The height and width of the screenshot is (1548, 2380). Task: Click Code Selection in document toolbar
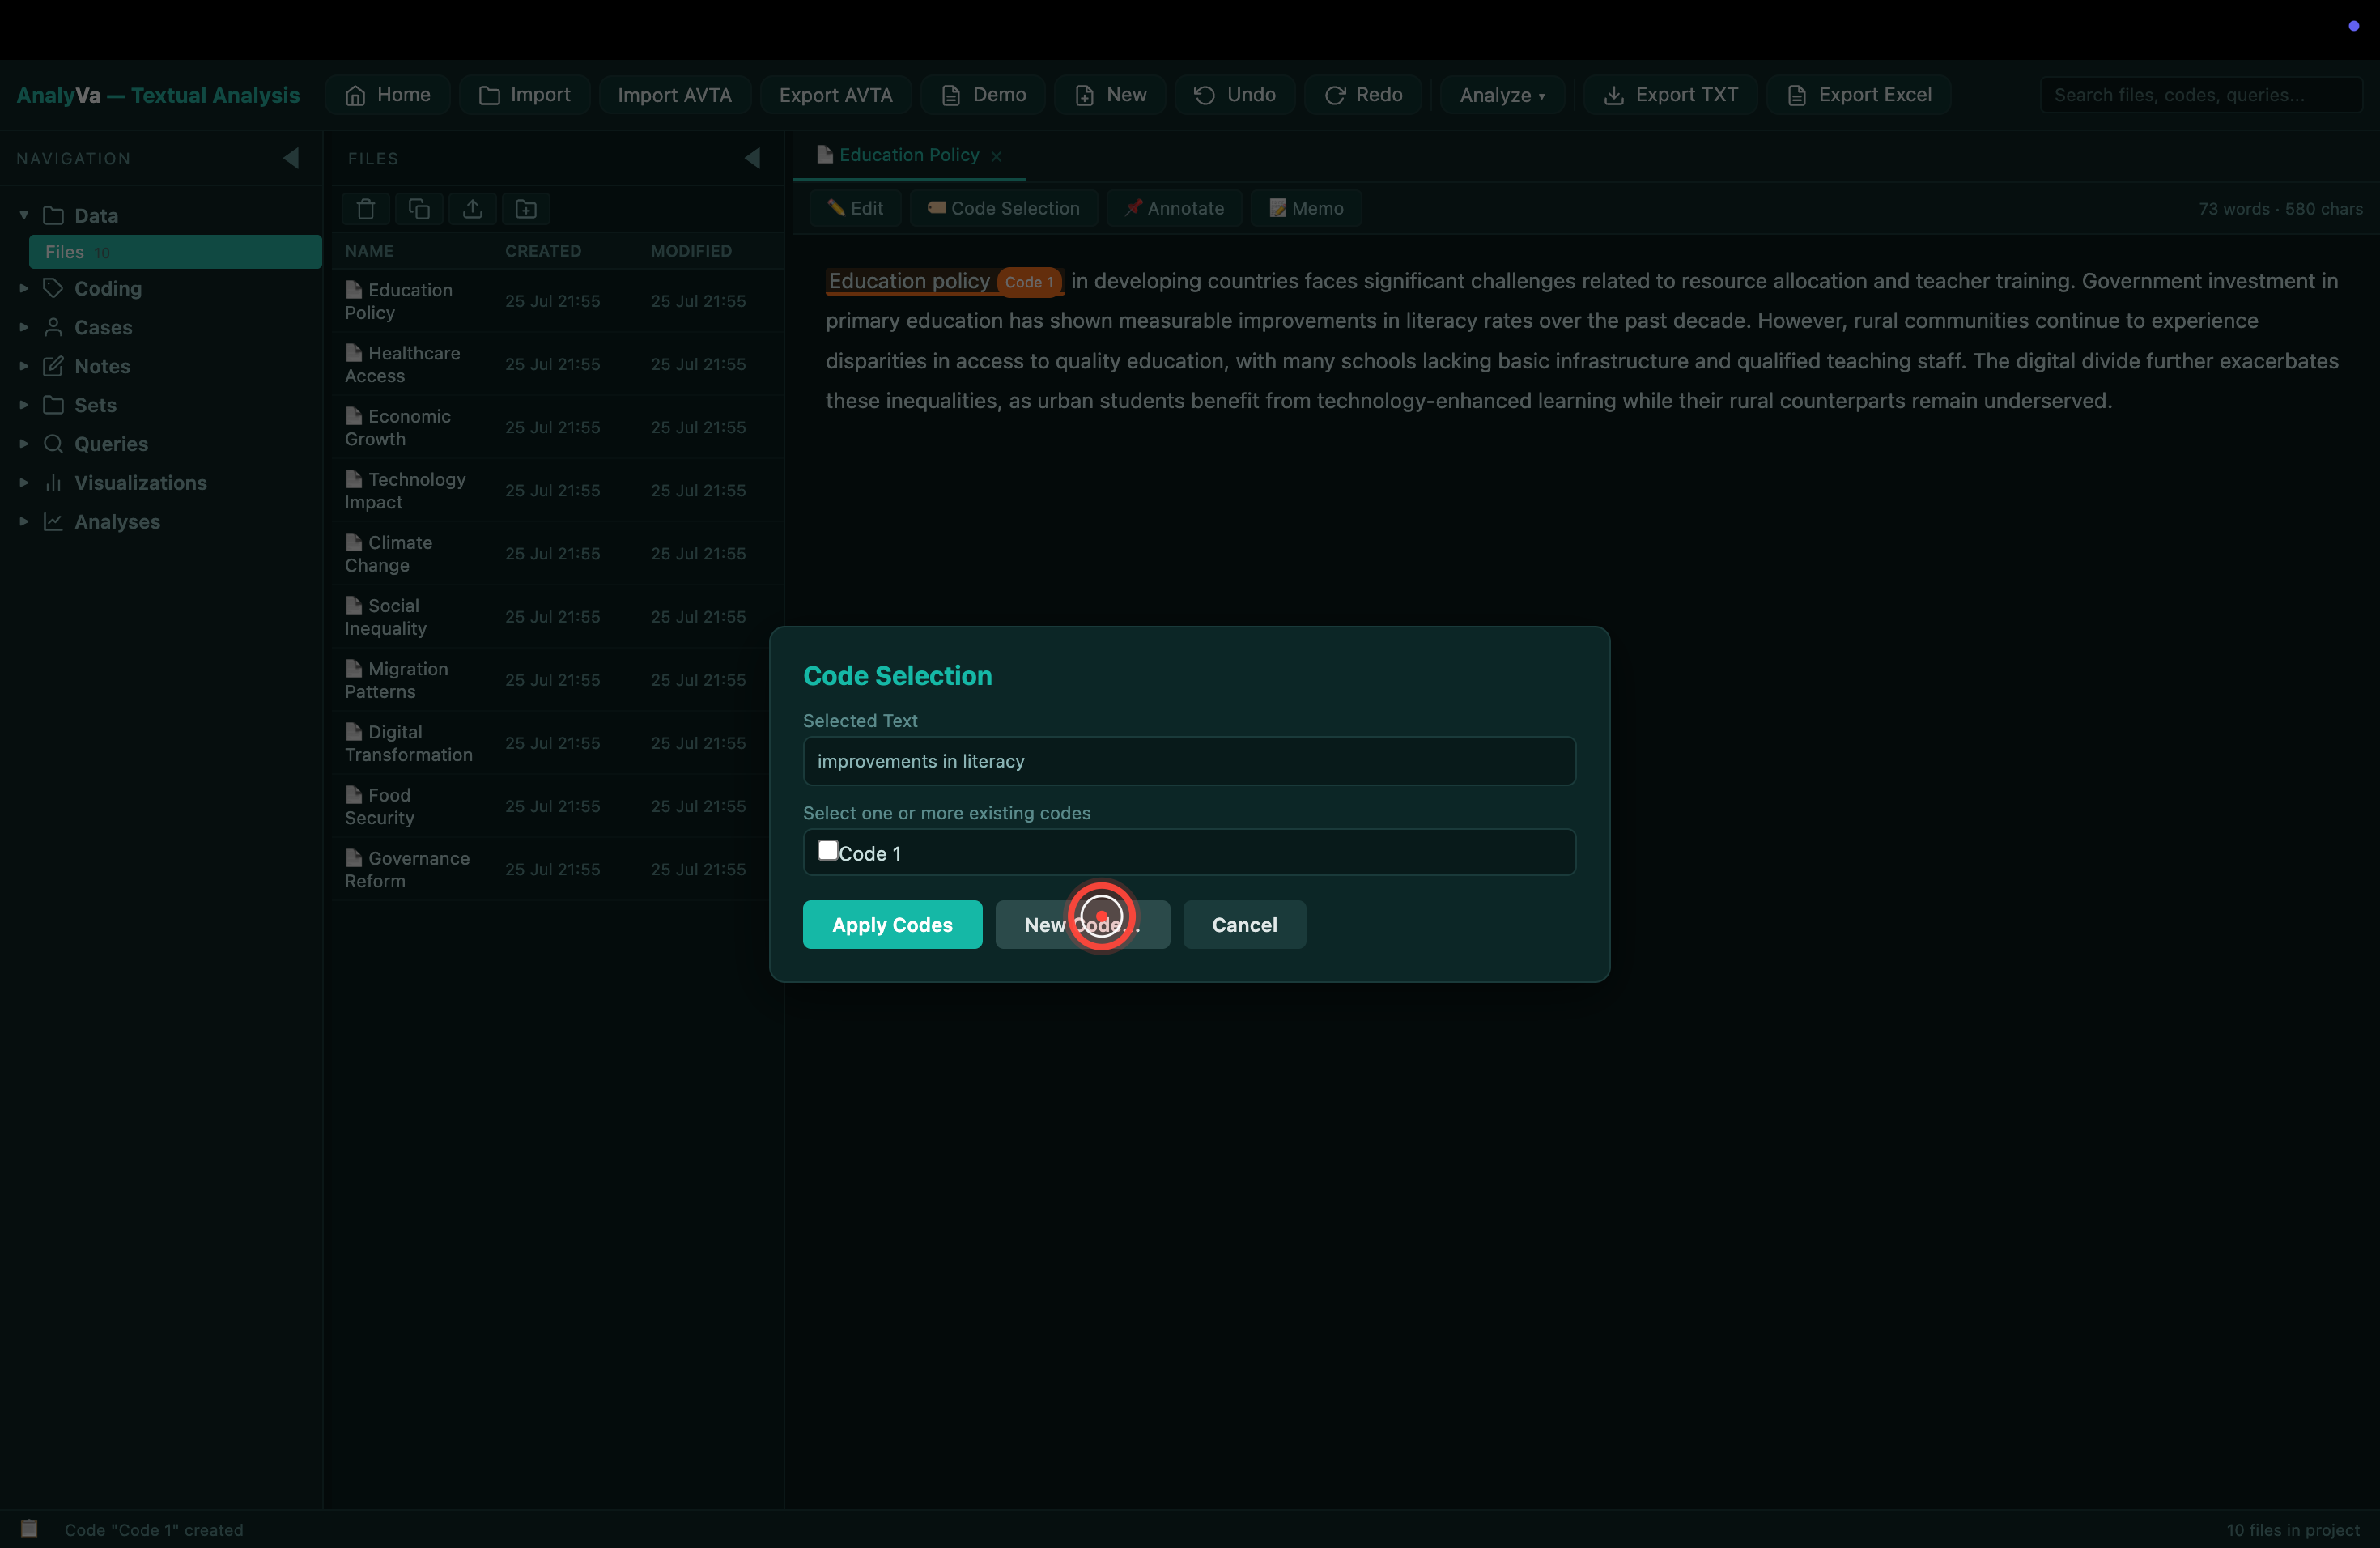1003,208
